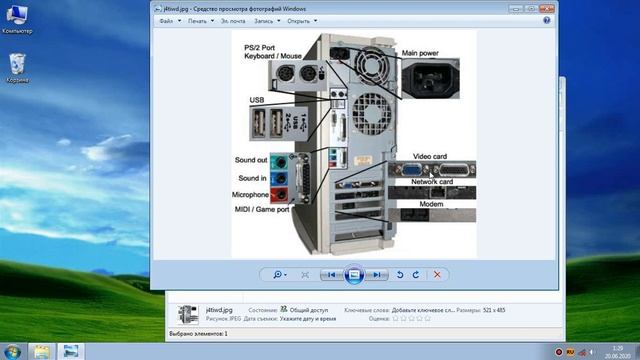Click dimensions value 521 x 485
This screenshot has width=640, height=360.
coord(494,310)
